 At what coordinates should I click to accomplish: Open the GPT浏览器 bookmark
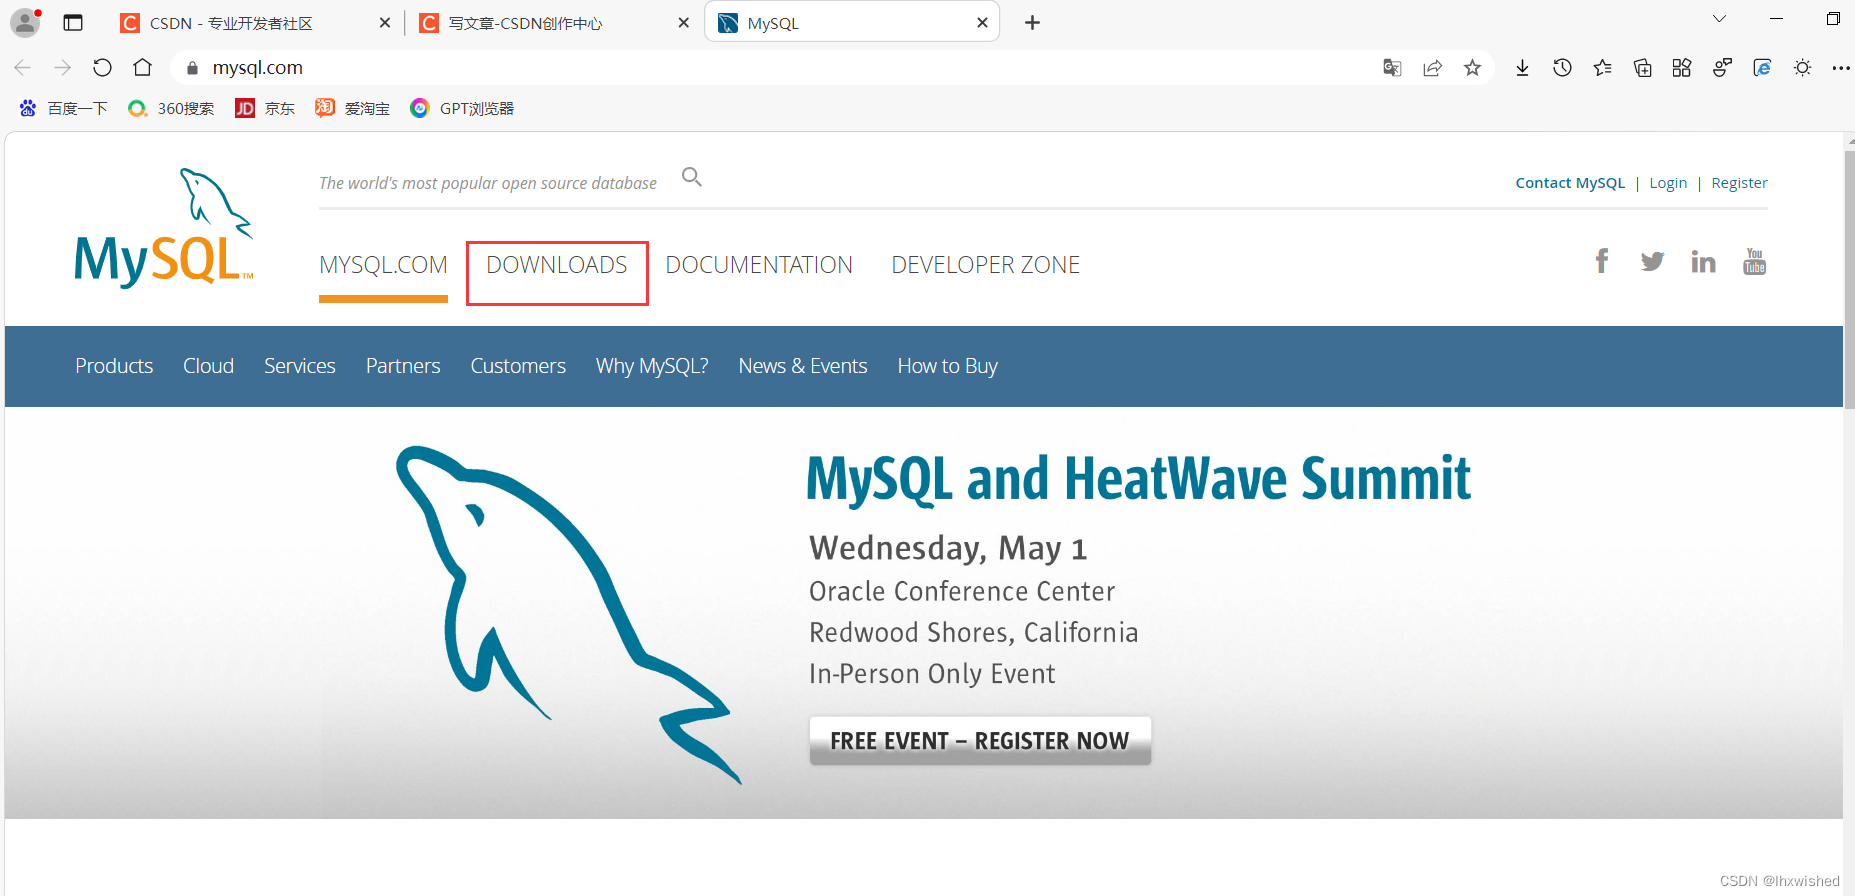(462, 108)
